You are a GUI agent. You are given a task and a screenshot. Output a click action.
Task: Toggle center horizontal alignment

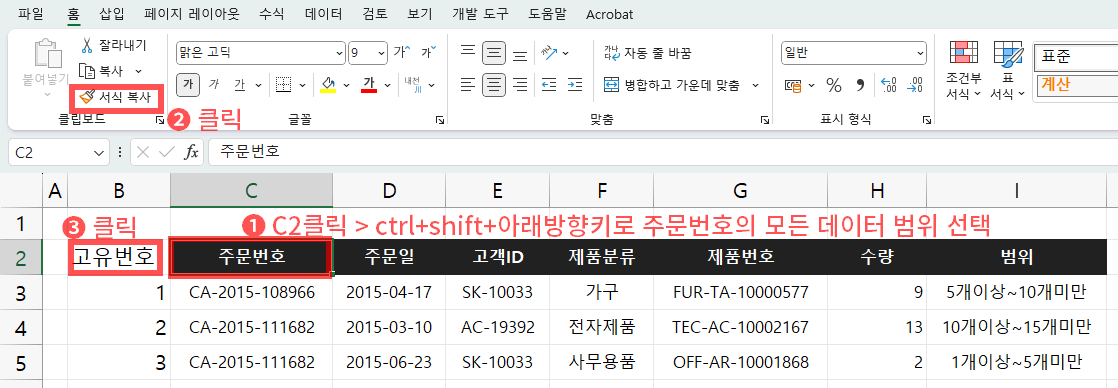coord(494,85)
